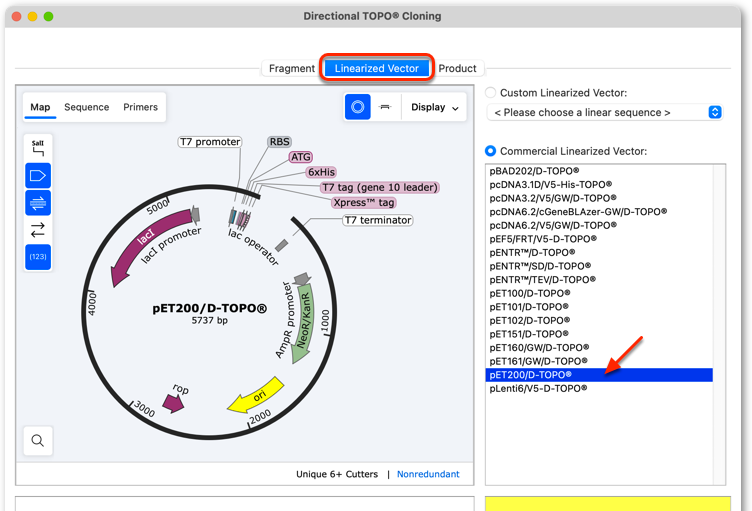752x511 pixels.
Task: Select Commercial Linearized Vector radio button
Action: click(490, 151)
